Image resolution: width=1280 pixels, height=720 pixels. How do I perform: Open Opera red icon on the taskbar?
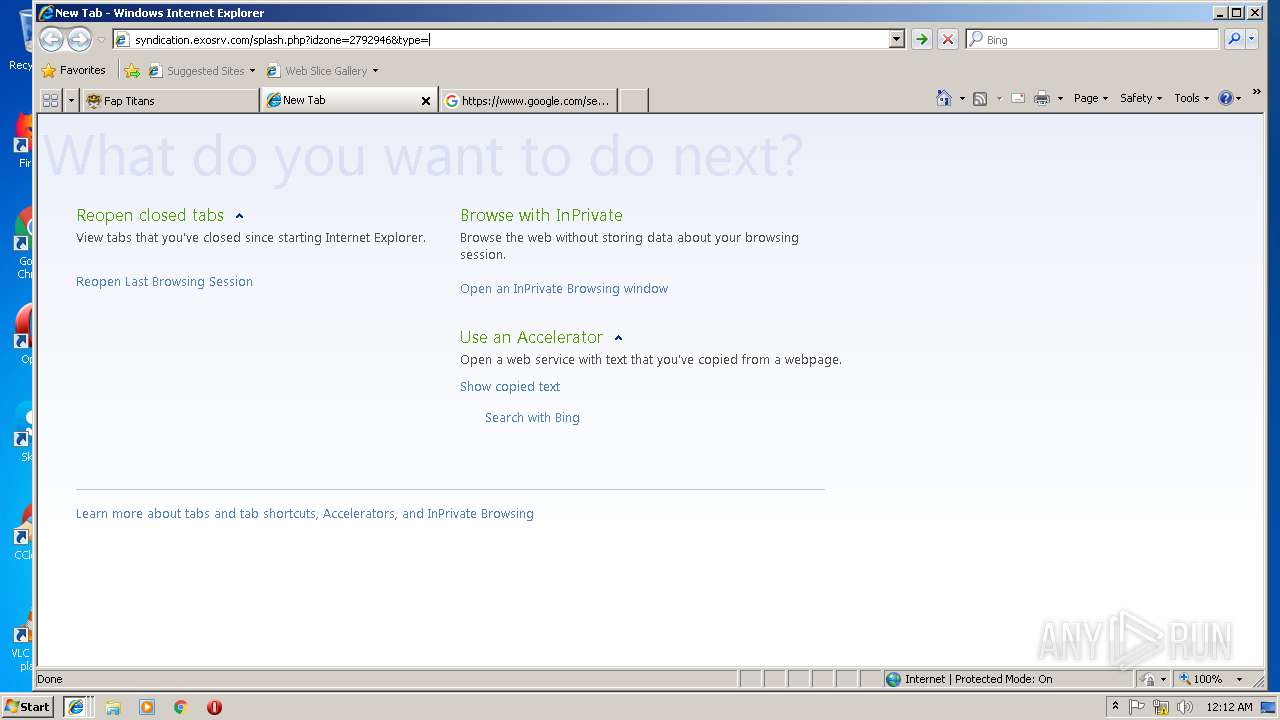point(214,707)
